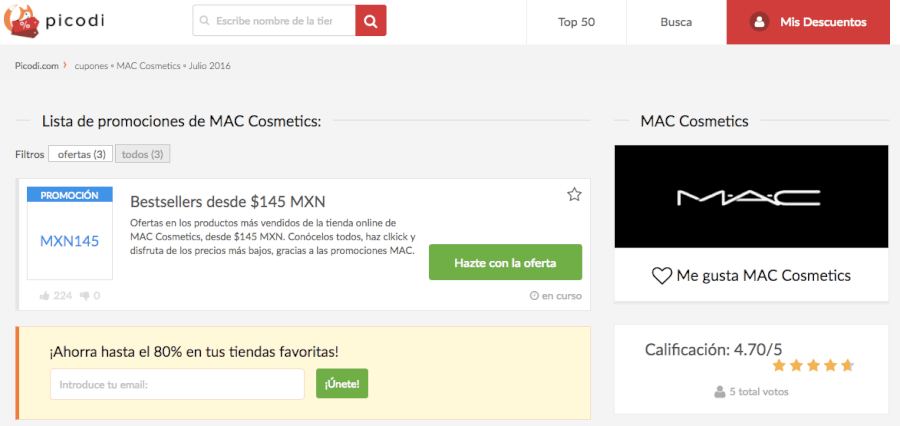
Task: Select the todos (3) filter
Action: click(142, 154)
